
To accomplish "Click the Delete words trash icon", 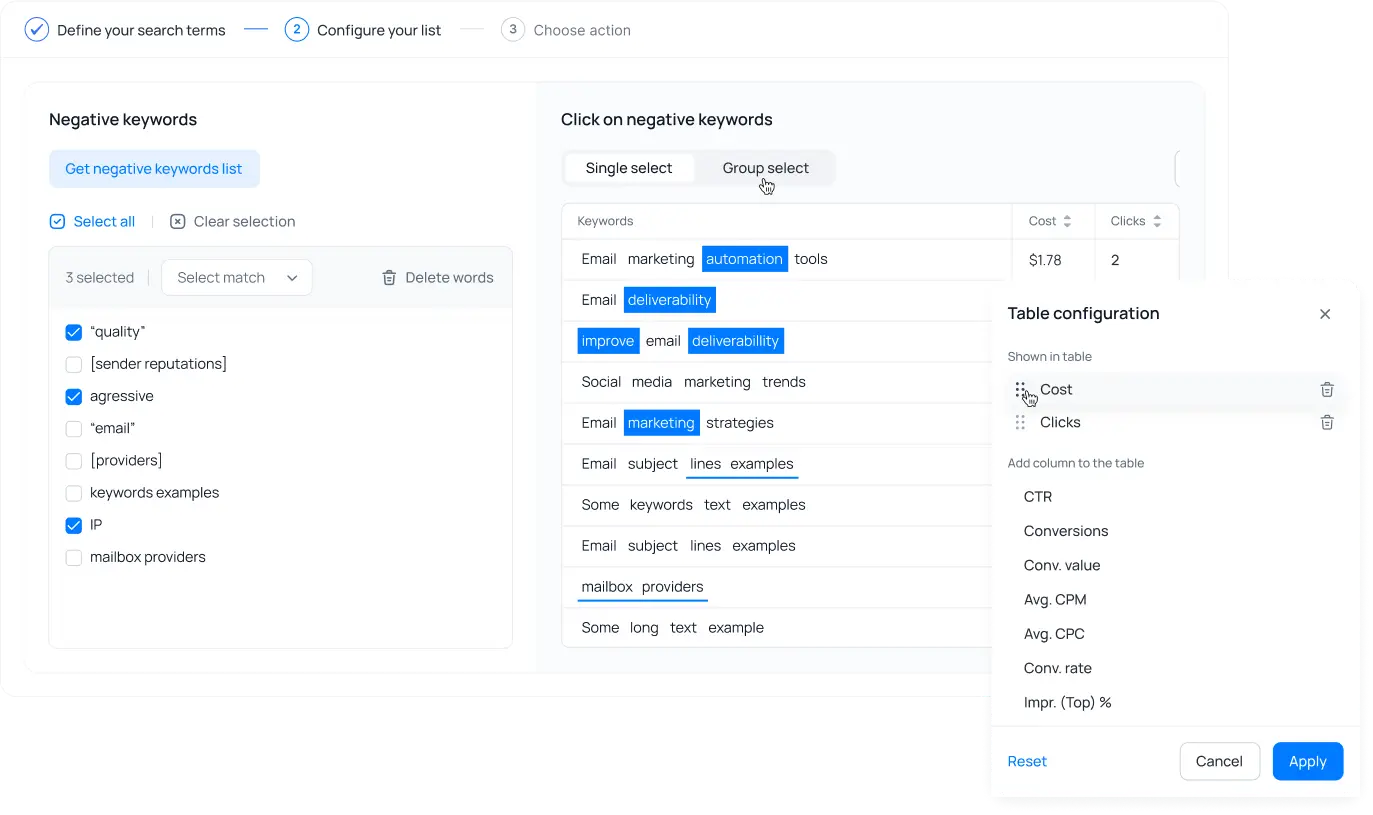I will [389, 278].
